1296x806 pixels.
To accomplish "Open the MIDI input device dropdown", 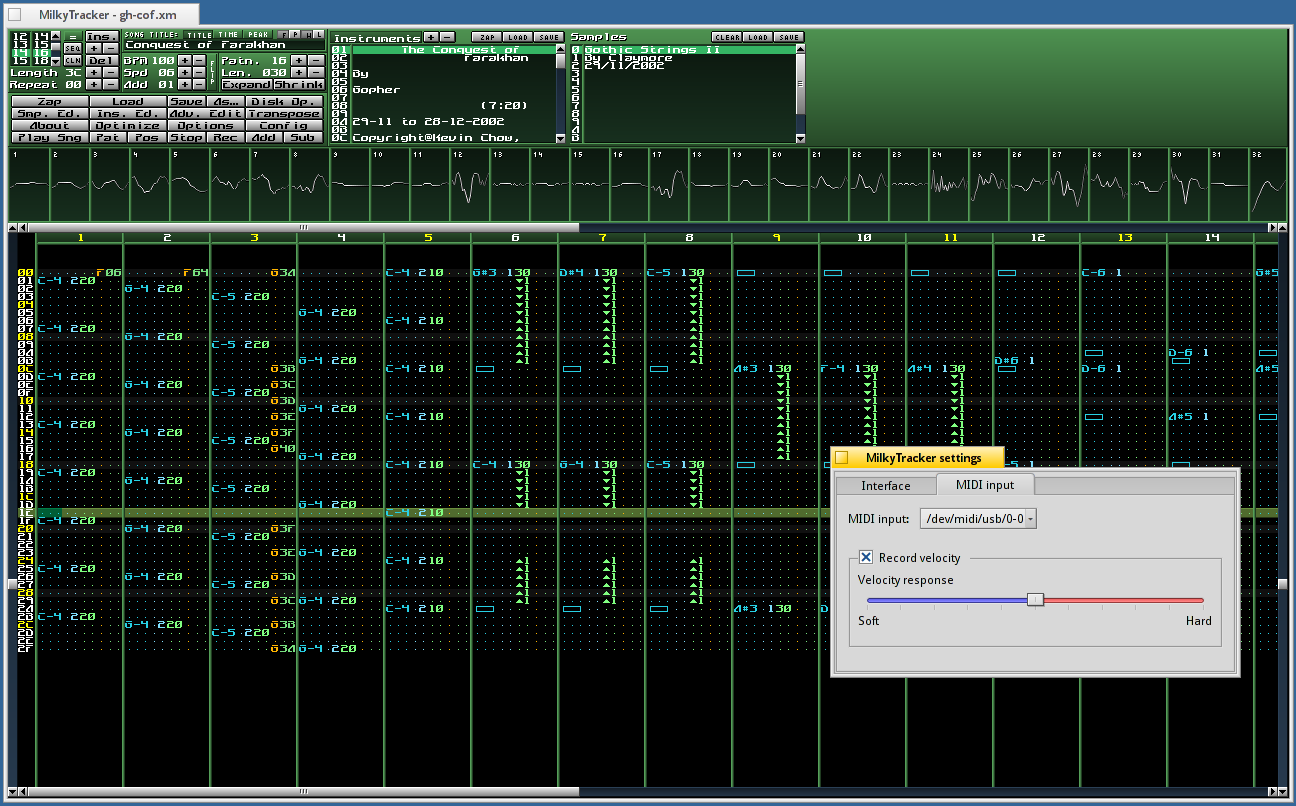I will (979, 518).
